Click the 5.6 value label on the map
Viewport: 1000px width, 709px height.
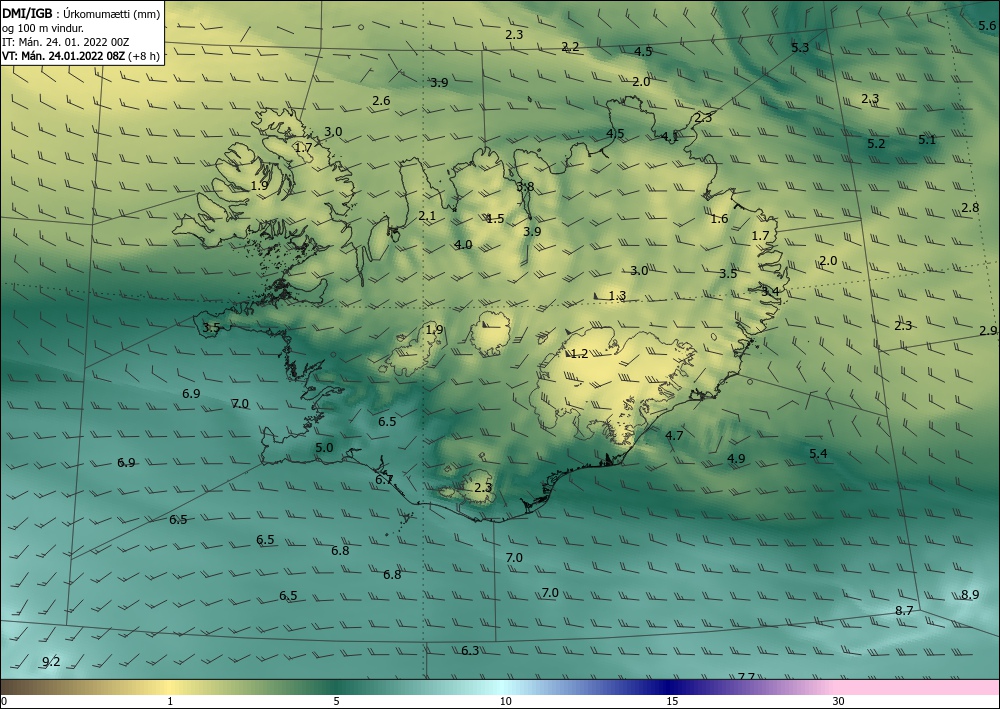point(987,26)
